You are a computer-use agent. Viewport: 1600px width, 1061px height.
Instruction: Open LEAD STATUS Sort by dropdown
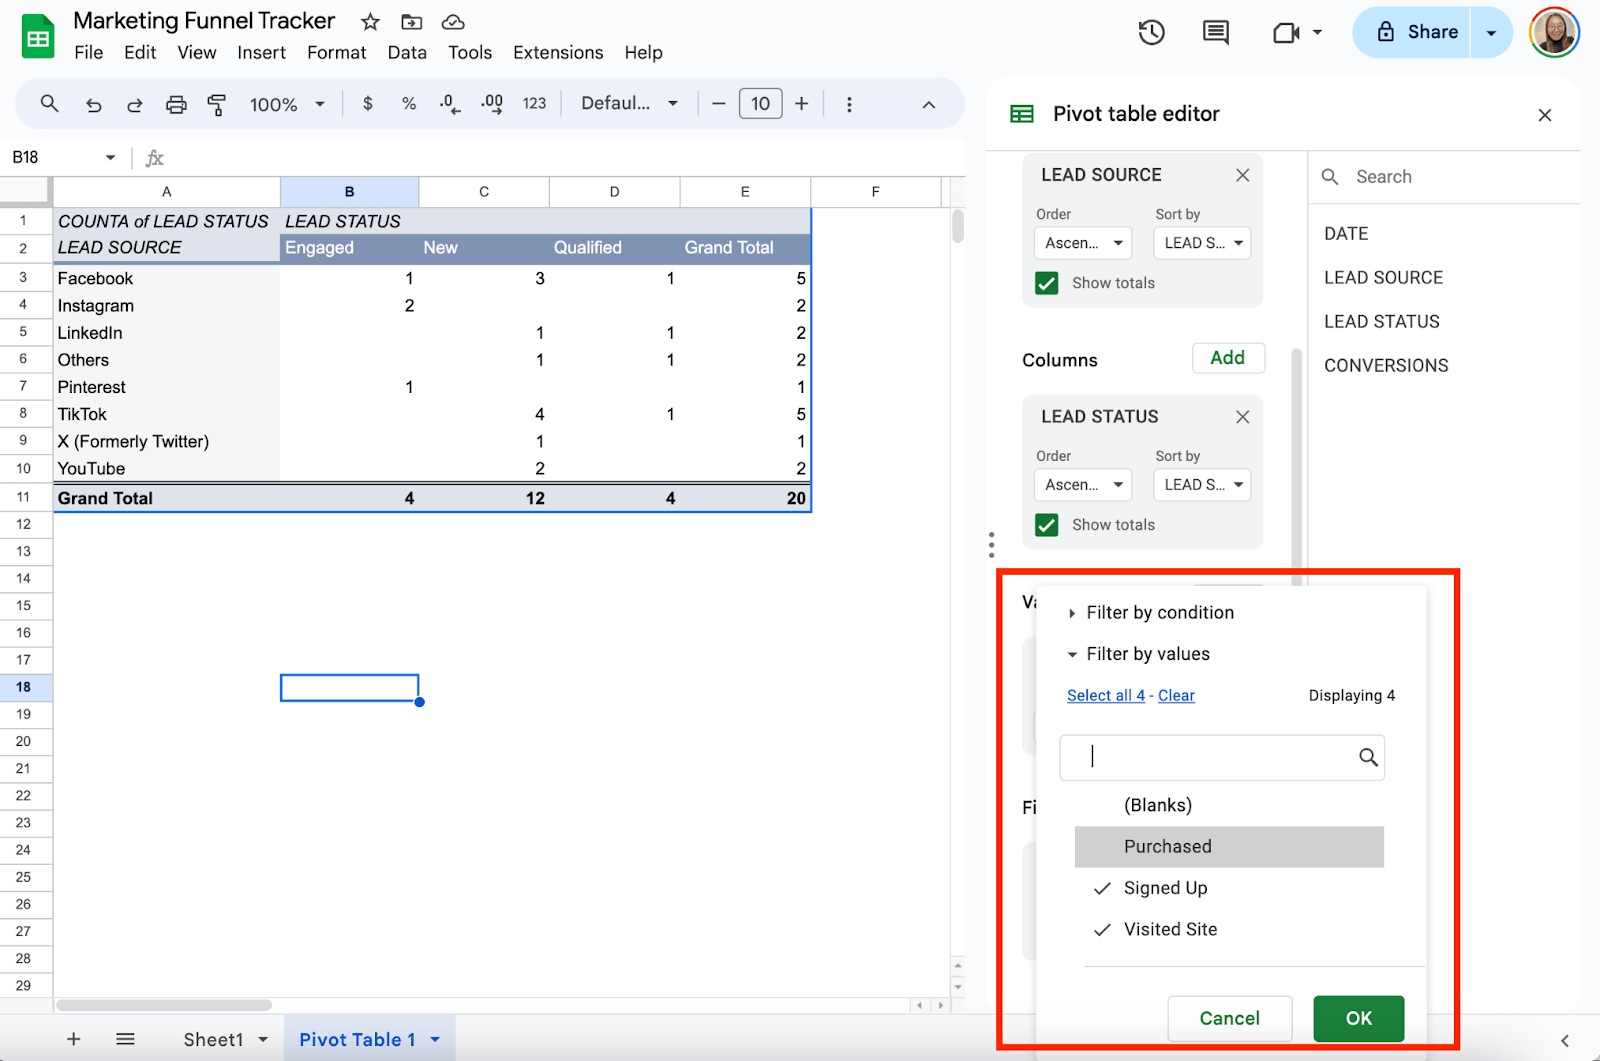tap(1202, 485)
